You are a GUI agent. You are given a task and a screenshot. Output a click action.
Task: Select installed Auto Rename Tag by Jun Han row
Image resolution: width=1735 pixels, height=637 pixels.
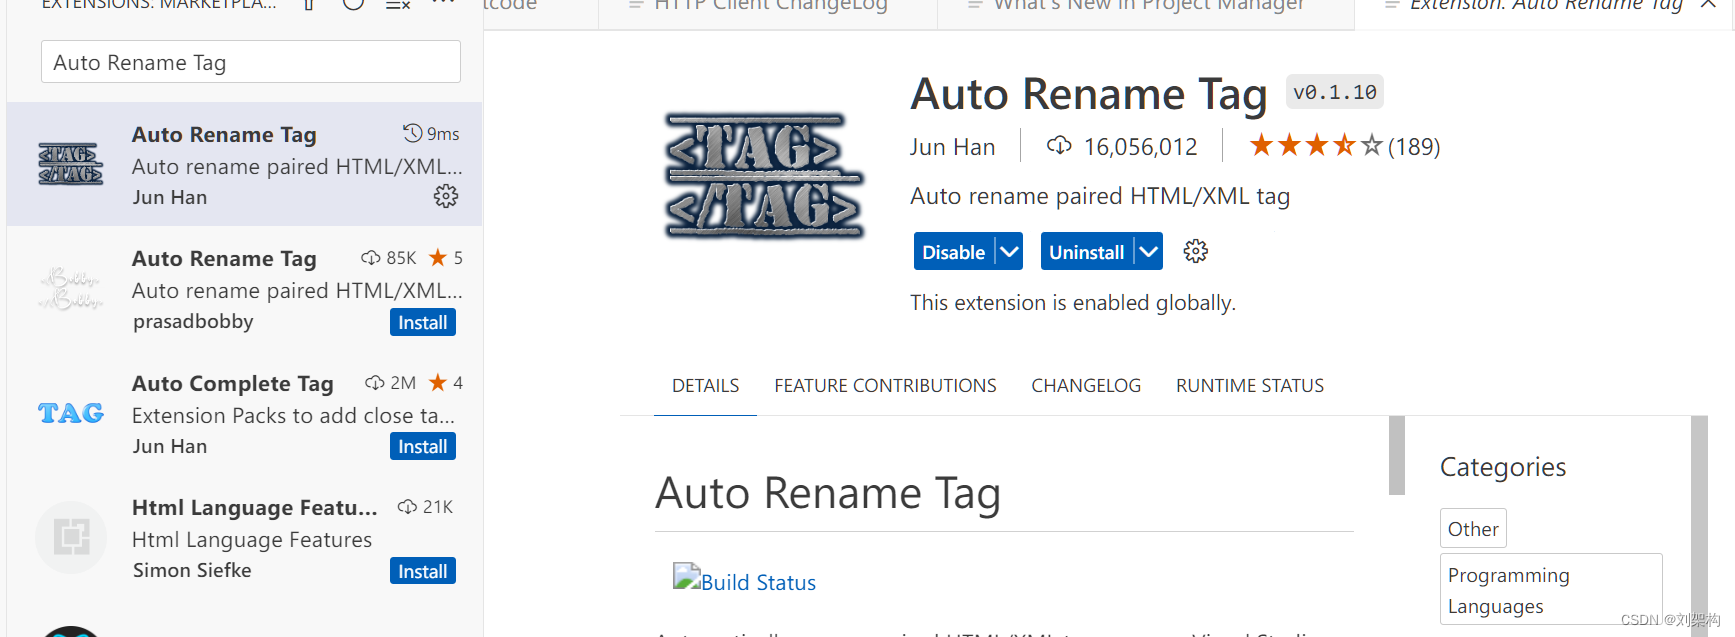point(244,164)
